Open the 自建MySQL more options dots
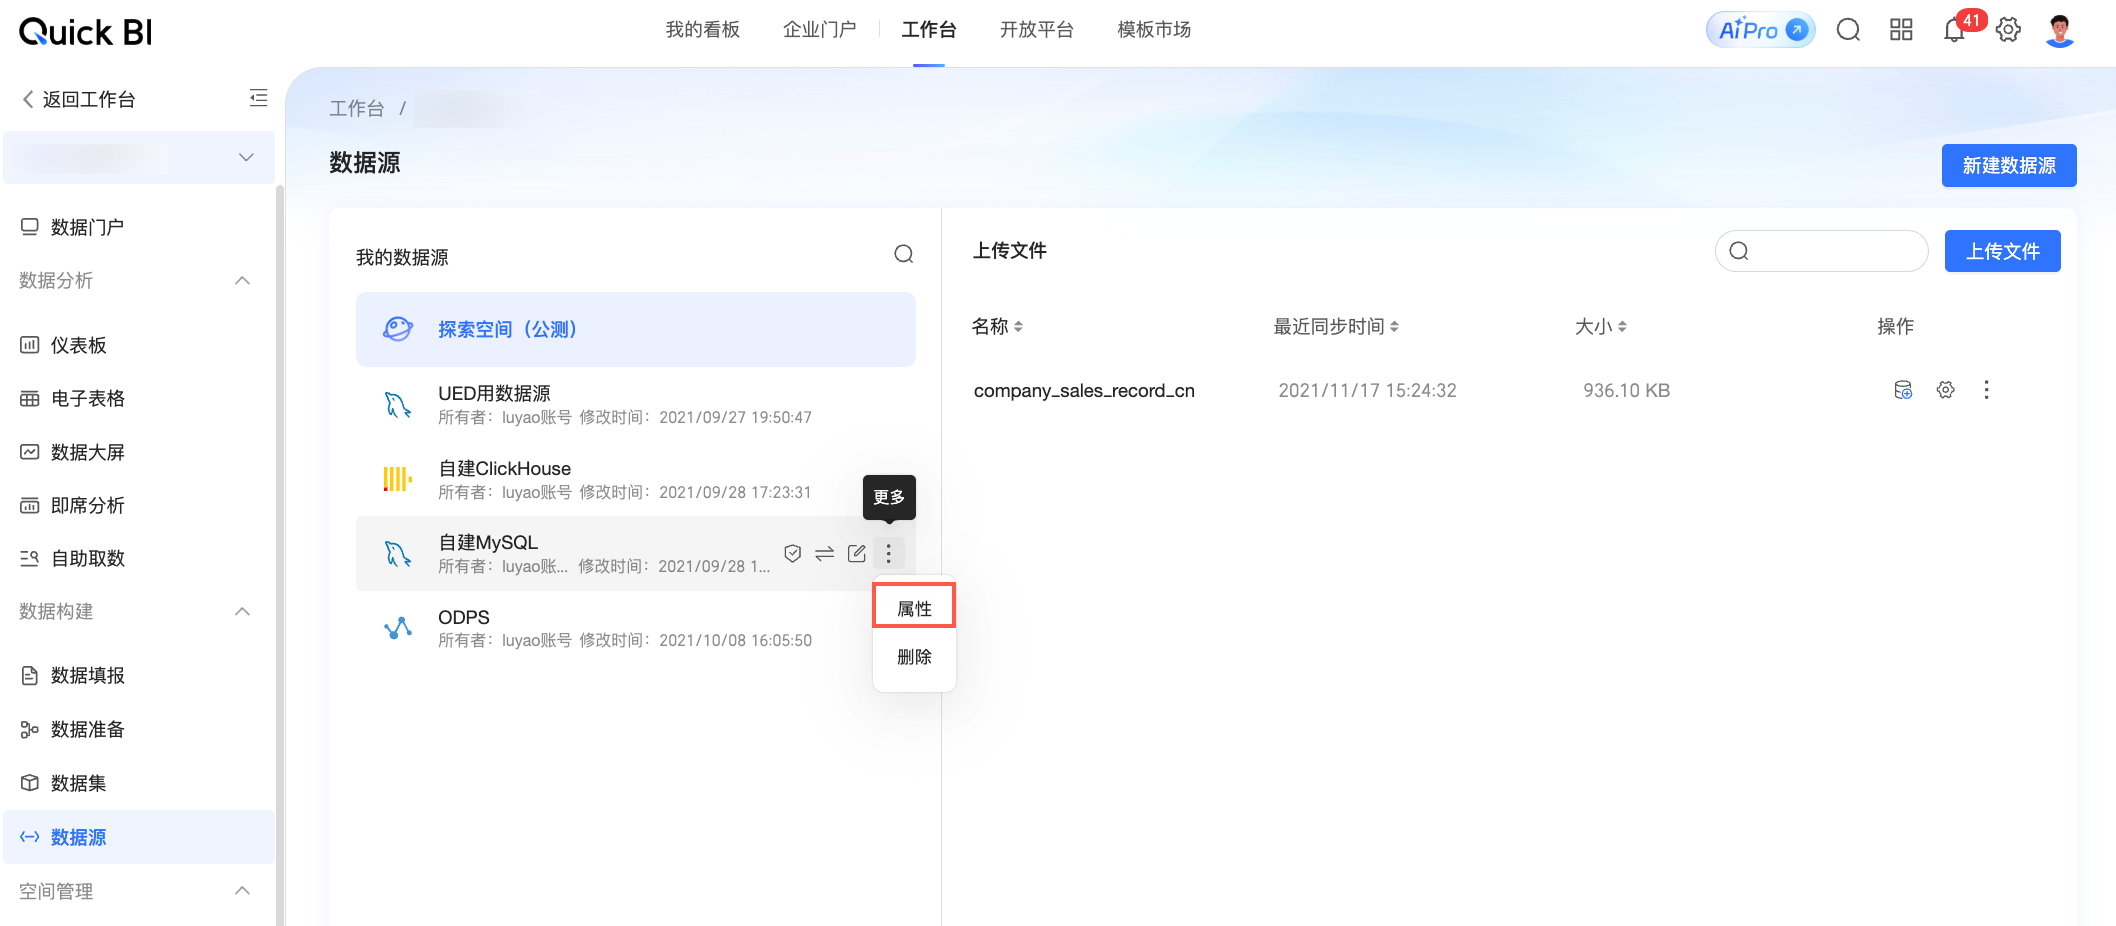Viewport: 2116px width, 926px height. [888, 553]
